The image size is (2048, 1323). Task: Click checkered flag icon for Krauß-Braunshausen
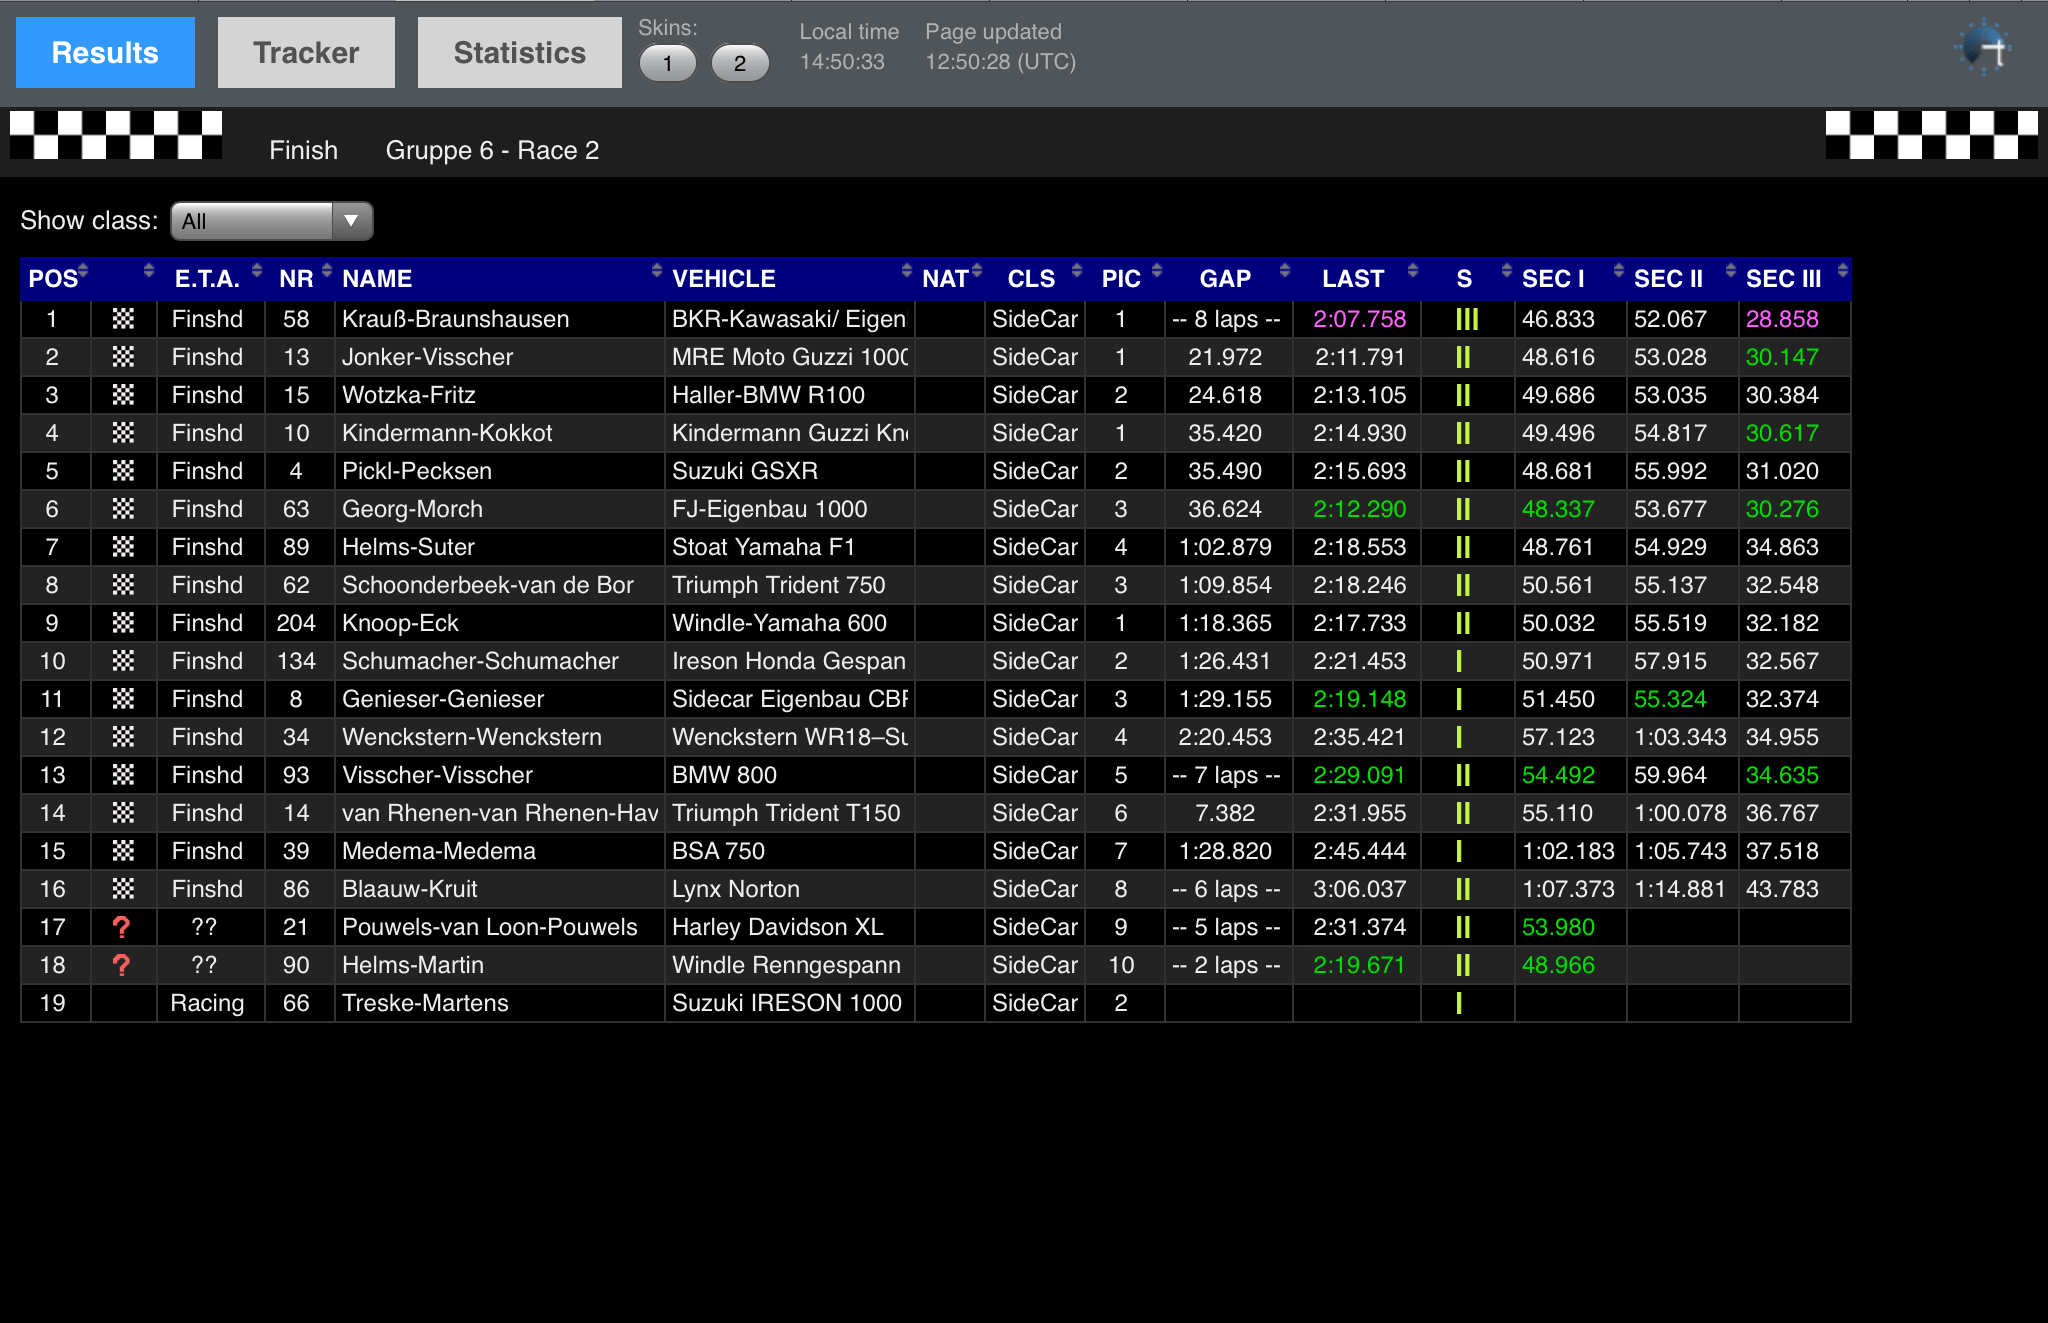coord(123,319)
